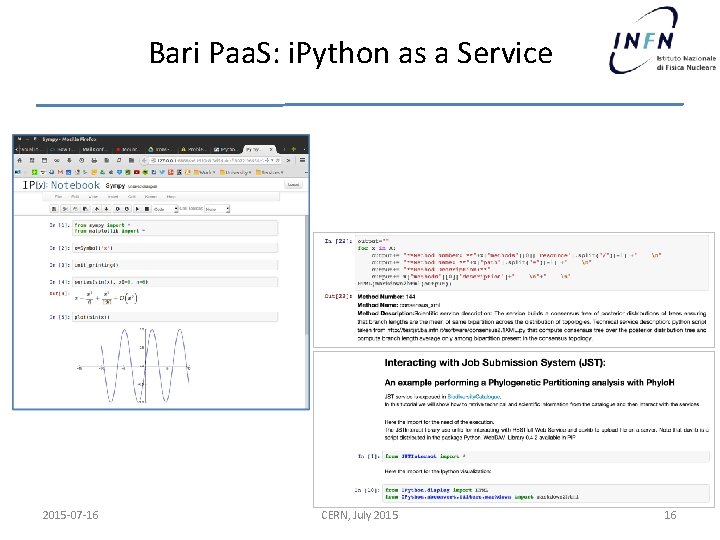Move the cell up with arrow icon
This screenshot has height=540, width=720.
96,209
